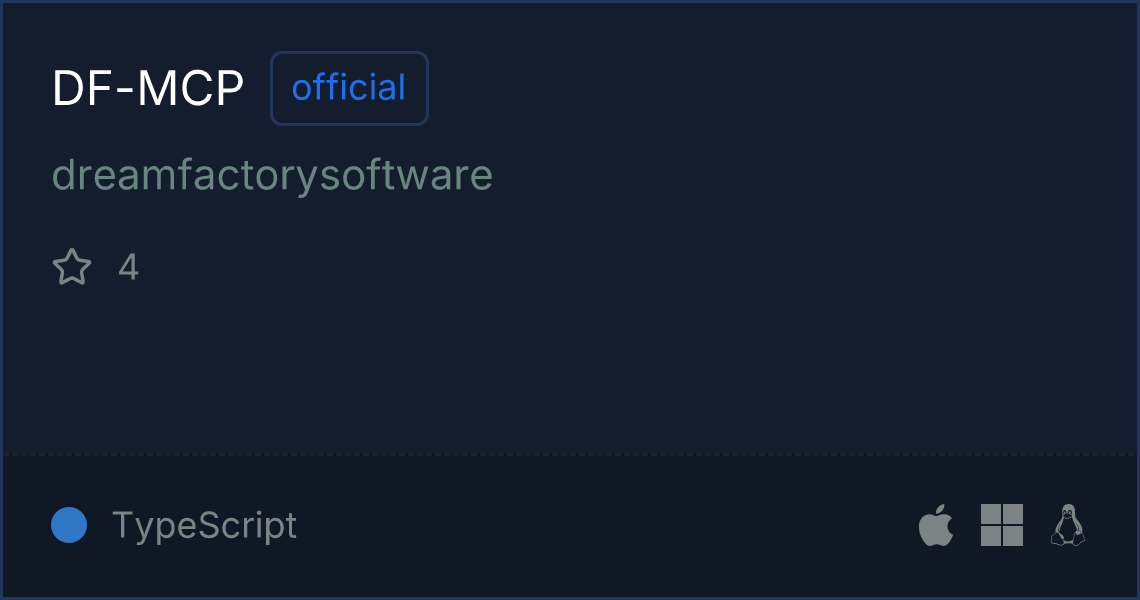
Task: Click the Linux penguin icon
Action: [1067, 525]
